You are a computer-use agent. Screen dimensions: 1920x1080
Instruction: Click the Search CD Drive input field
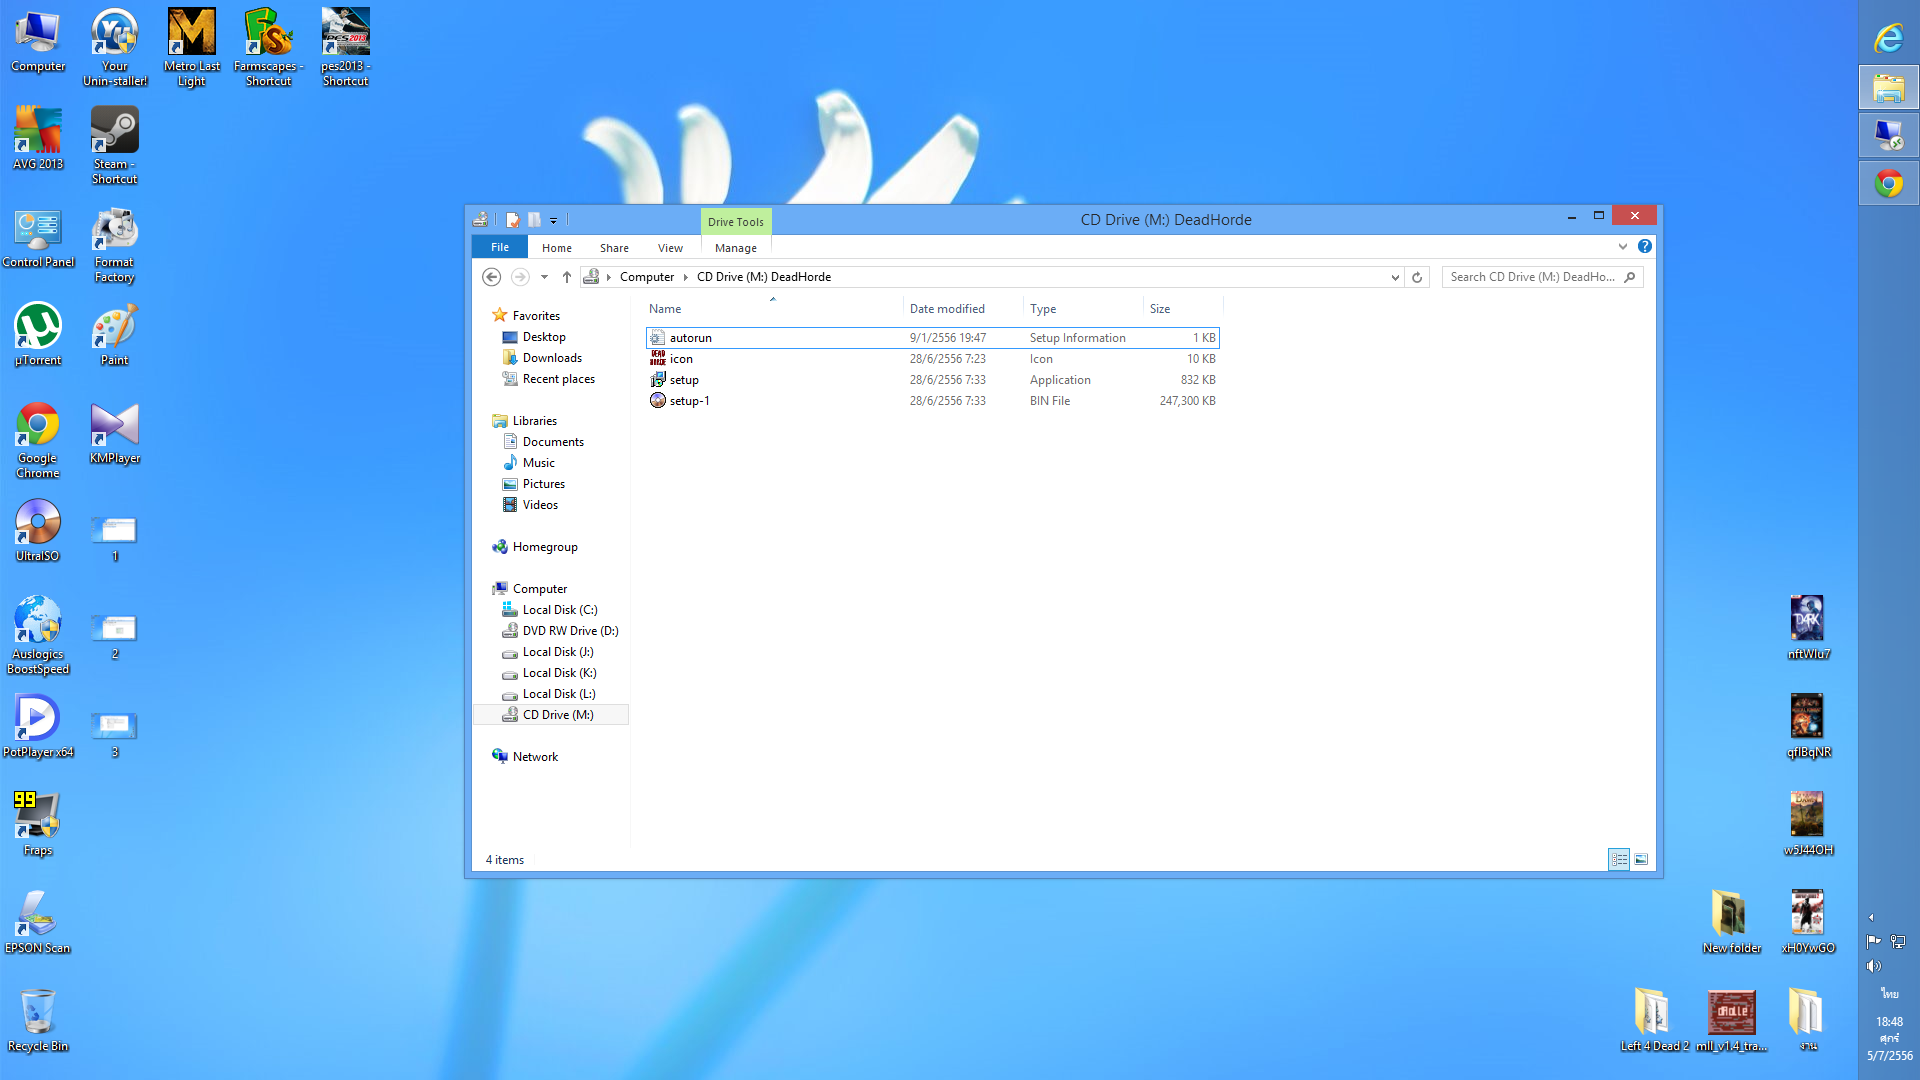tap(1531, 277)
